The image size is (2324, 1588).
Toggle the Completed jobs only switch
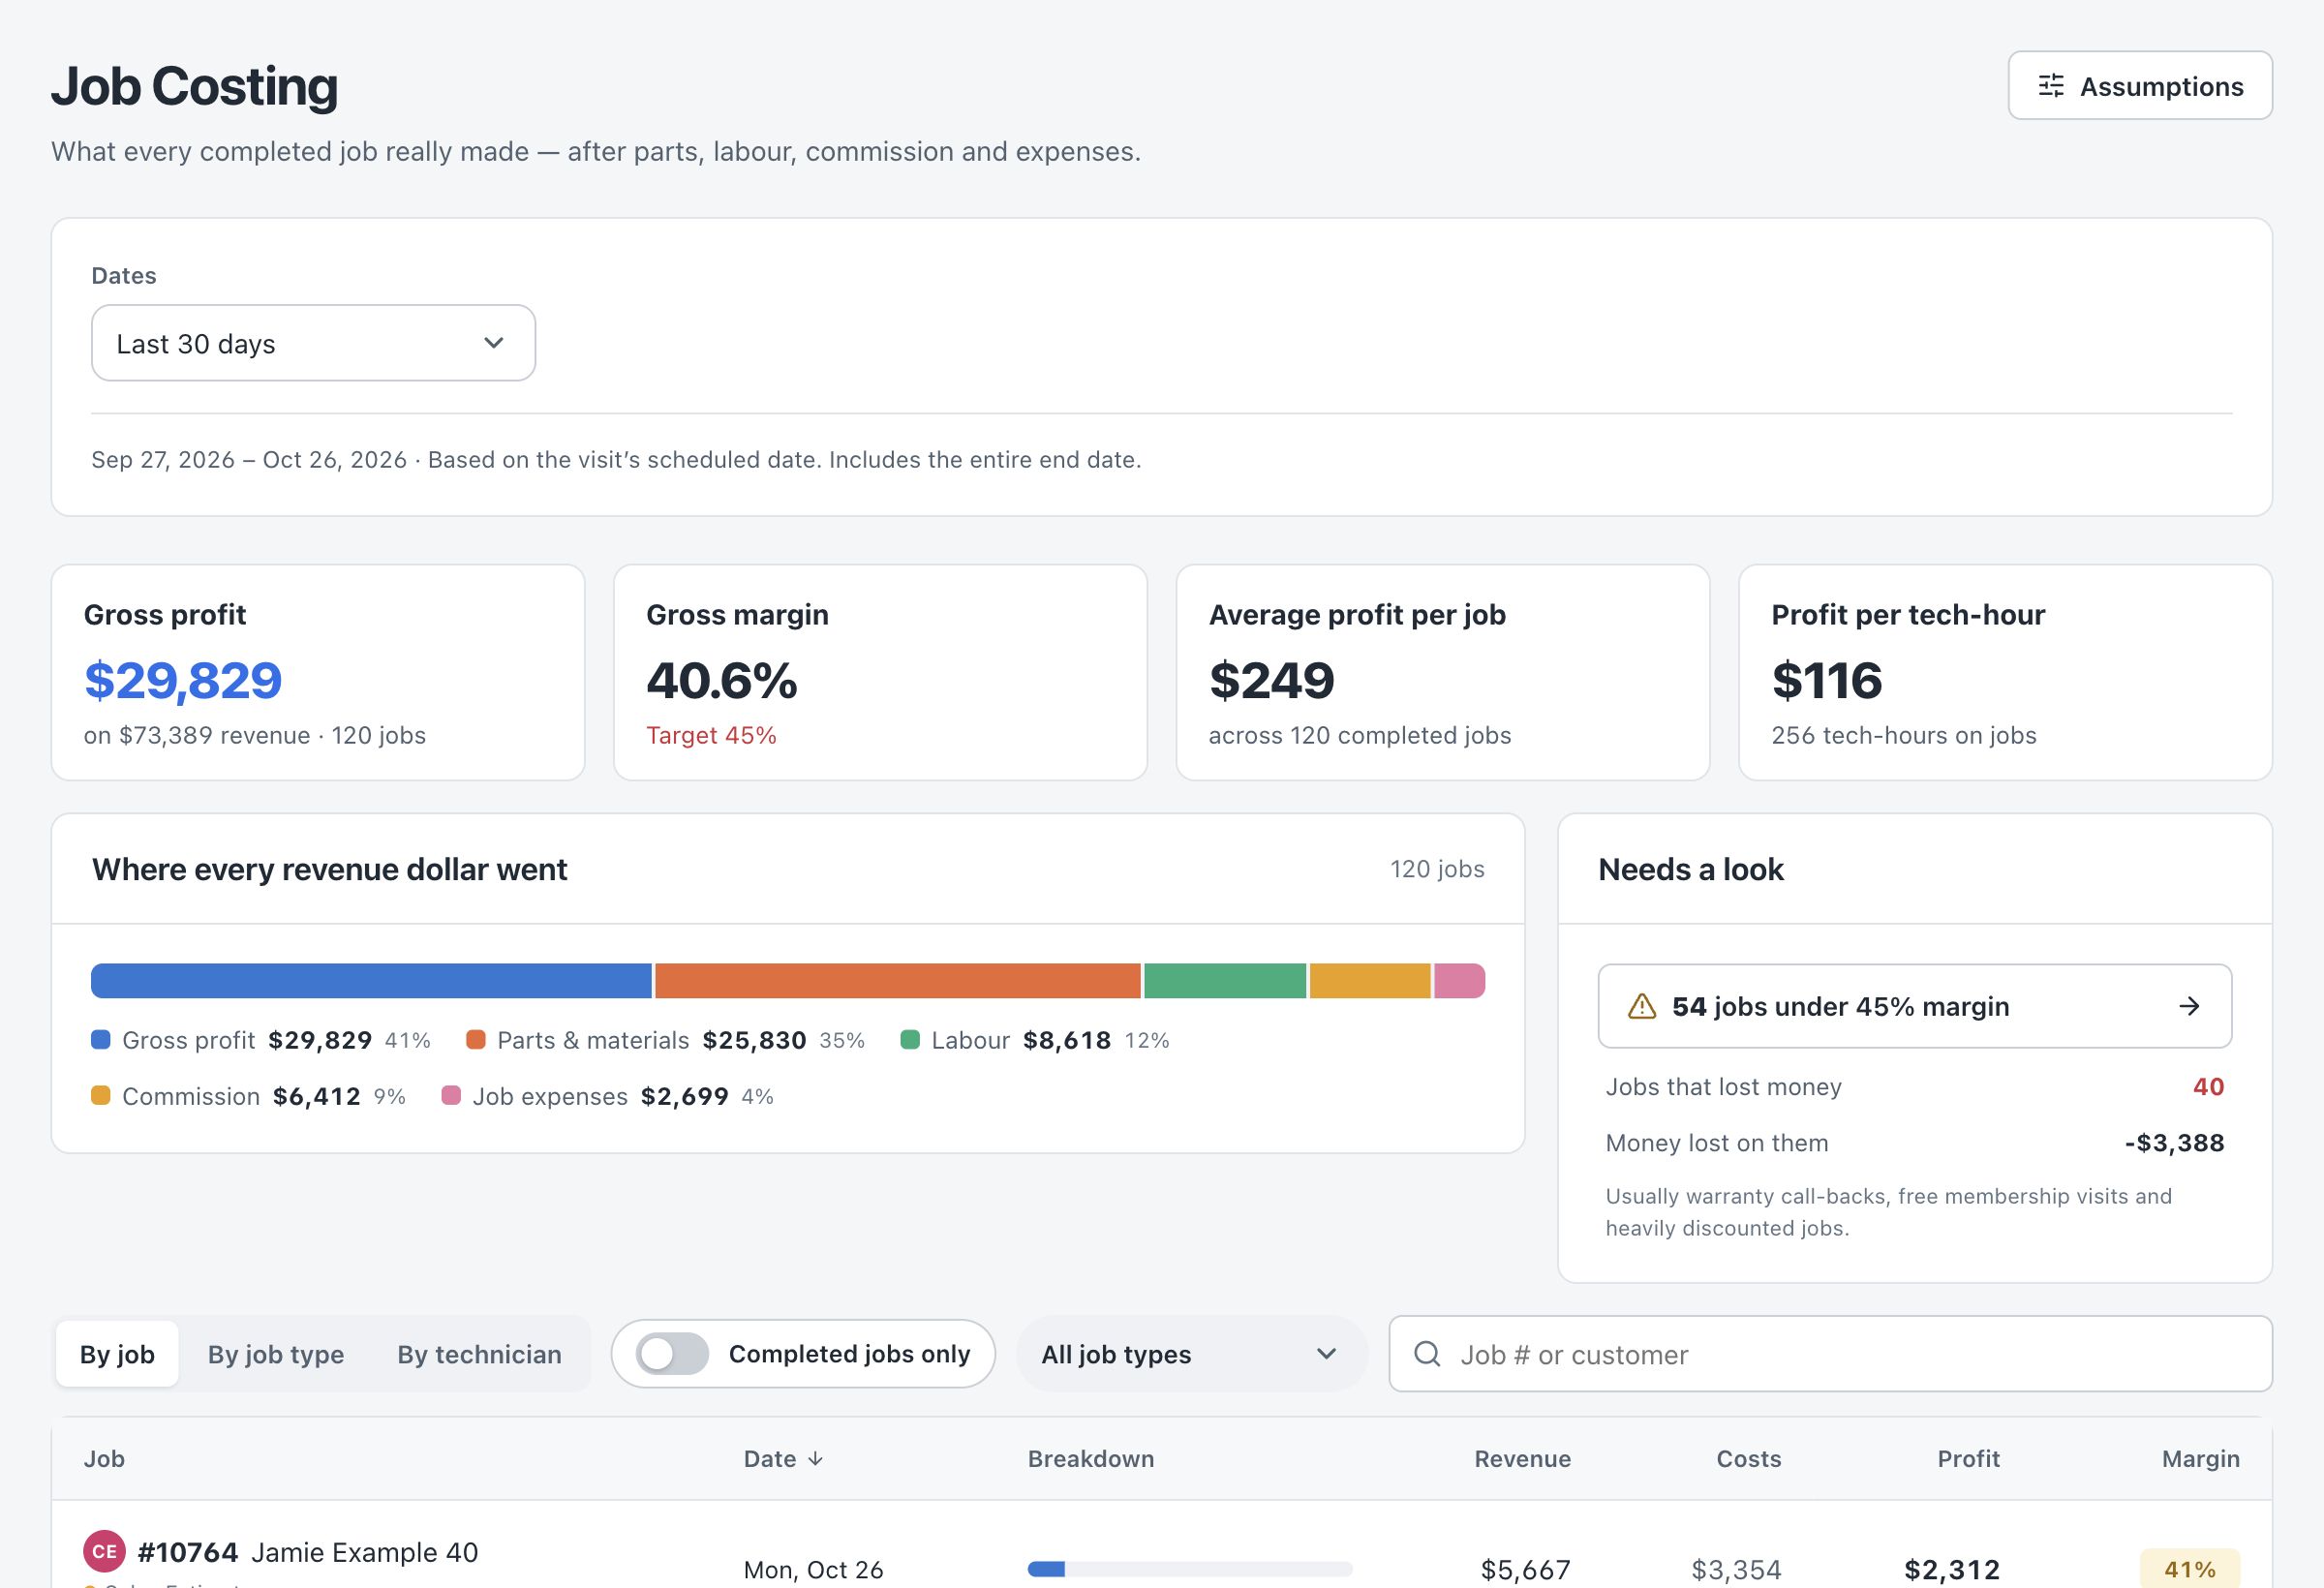[x=673, y=1354]
